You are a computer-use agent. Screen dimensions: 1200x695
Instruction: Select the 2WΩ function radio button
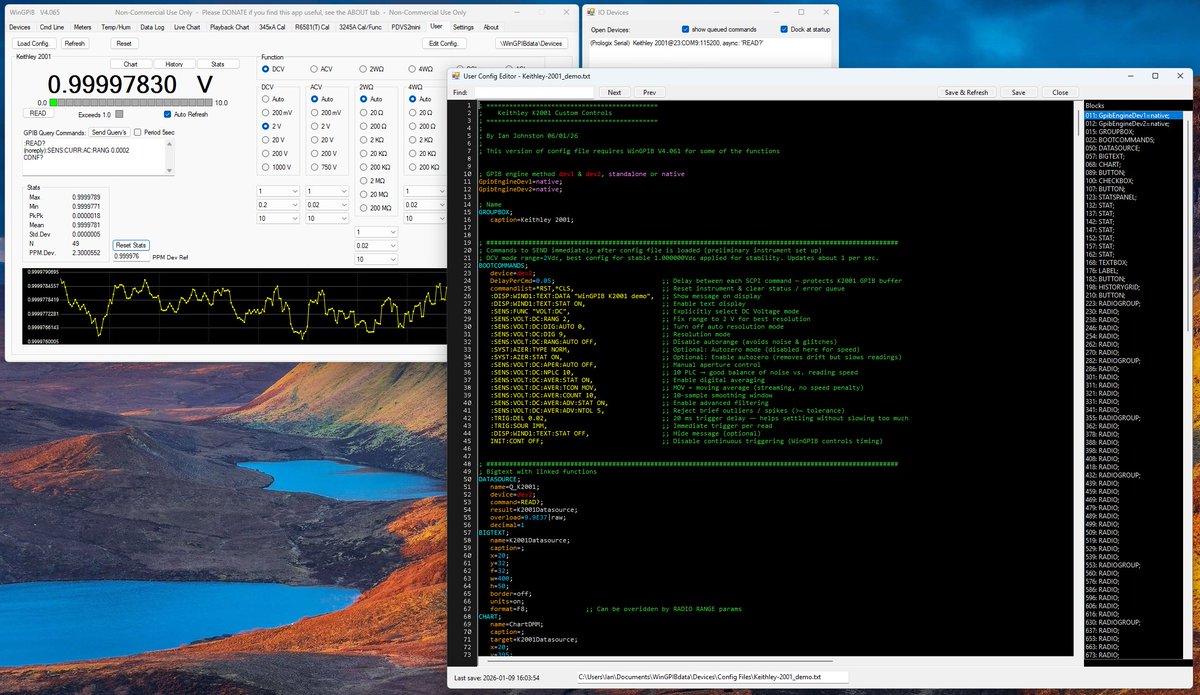(x=363, y=69)
